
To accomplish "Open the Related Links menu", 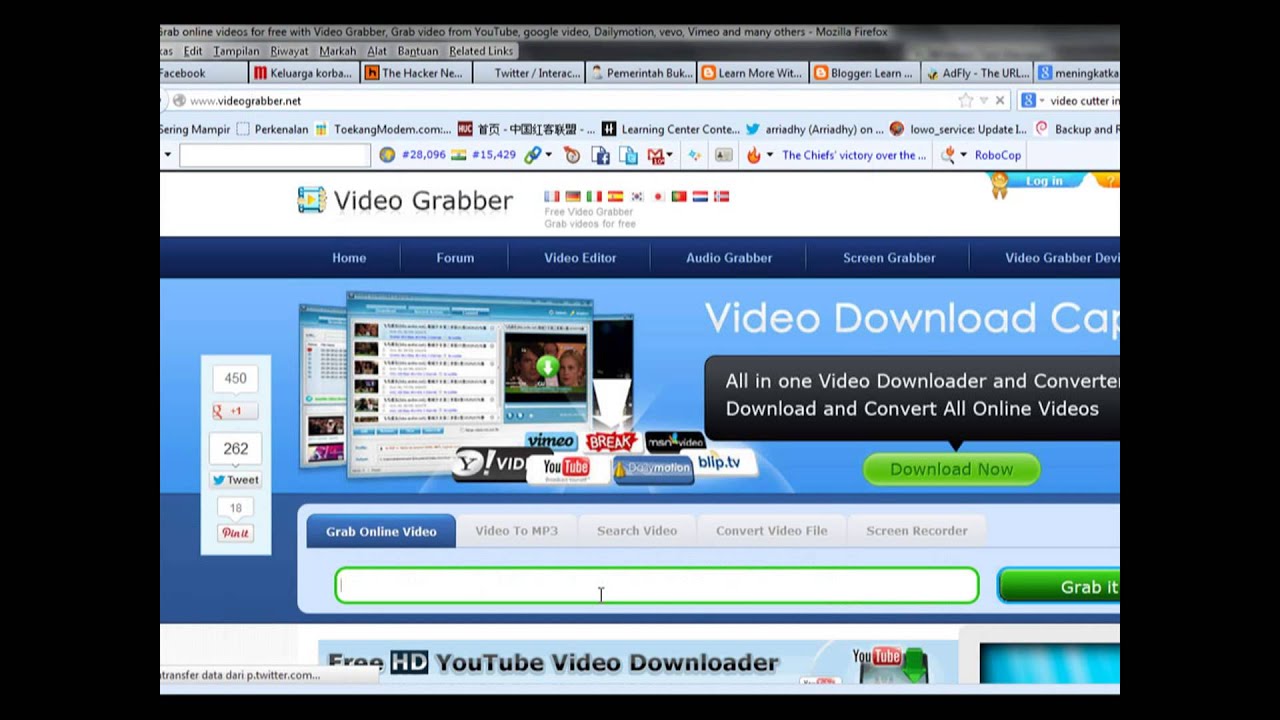I will pos(481,51).
